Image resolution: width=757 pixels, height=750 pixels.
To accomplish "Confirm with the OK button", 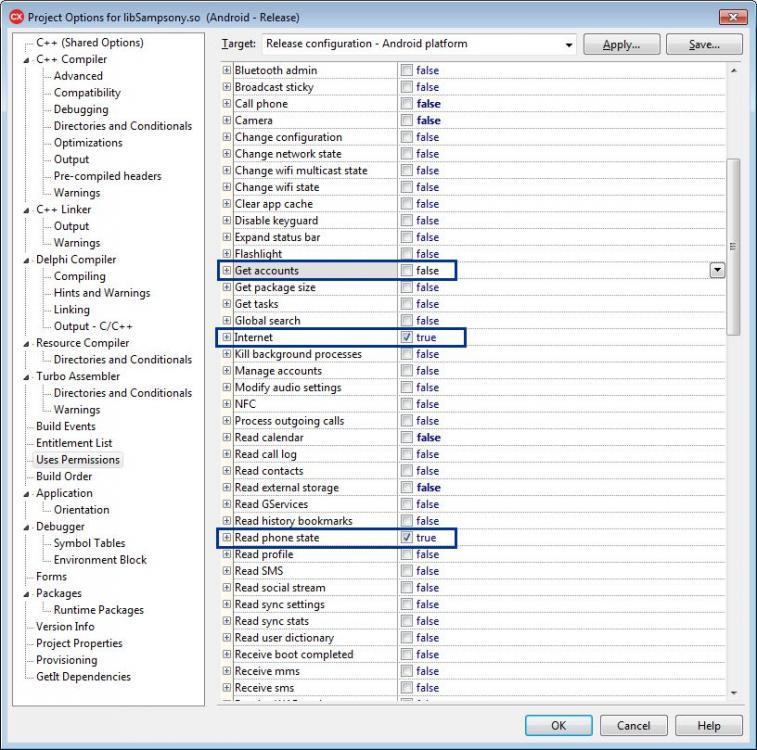I will (x=559, y=725).
